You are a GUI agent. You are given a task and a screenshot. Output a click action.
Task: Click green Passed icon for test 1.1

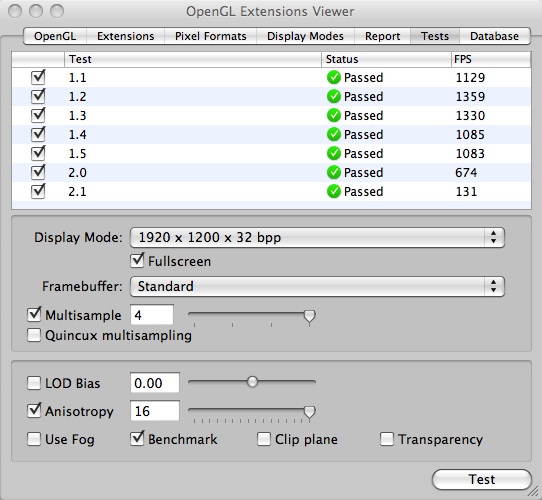pyautogui.click(x=334, y=77)
